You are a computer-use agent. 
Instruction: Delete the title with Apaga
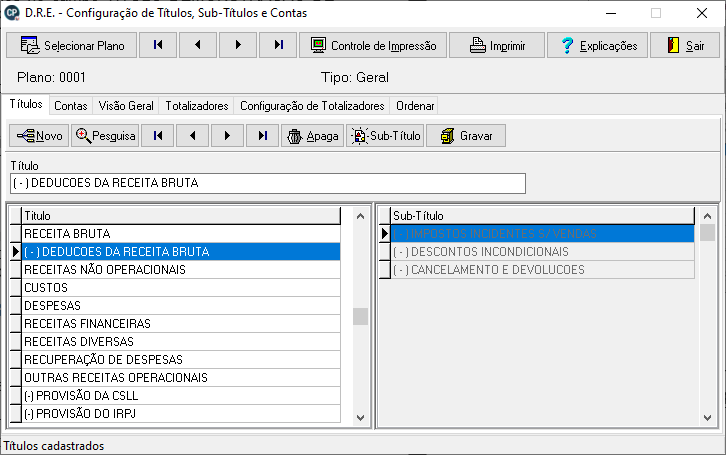(x=313, y=136)
